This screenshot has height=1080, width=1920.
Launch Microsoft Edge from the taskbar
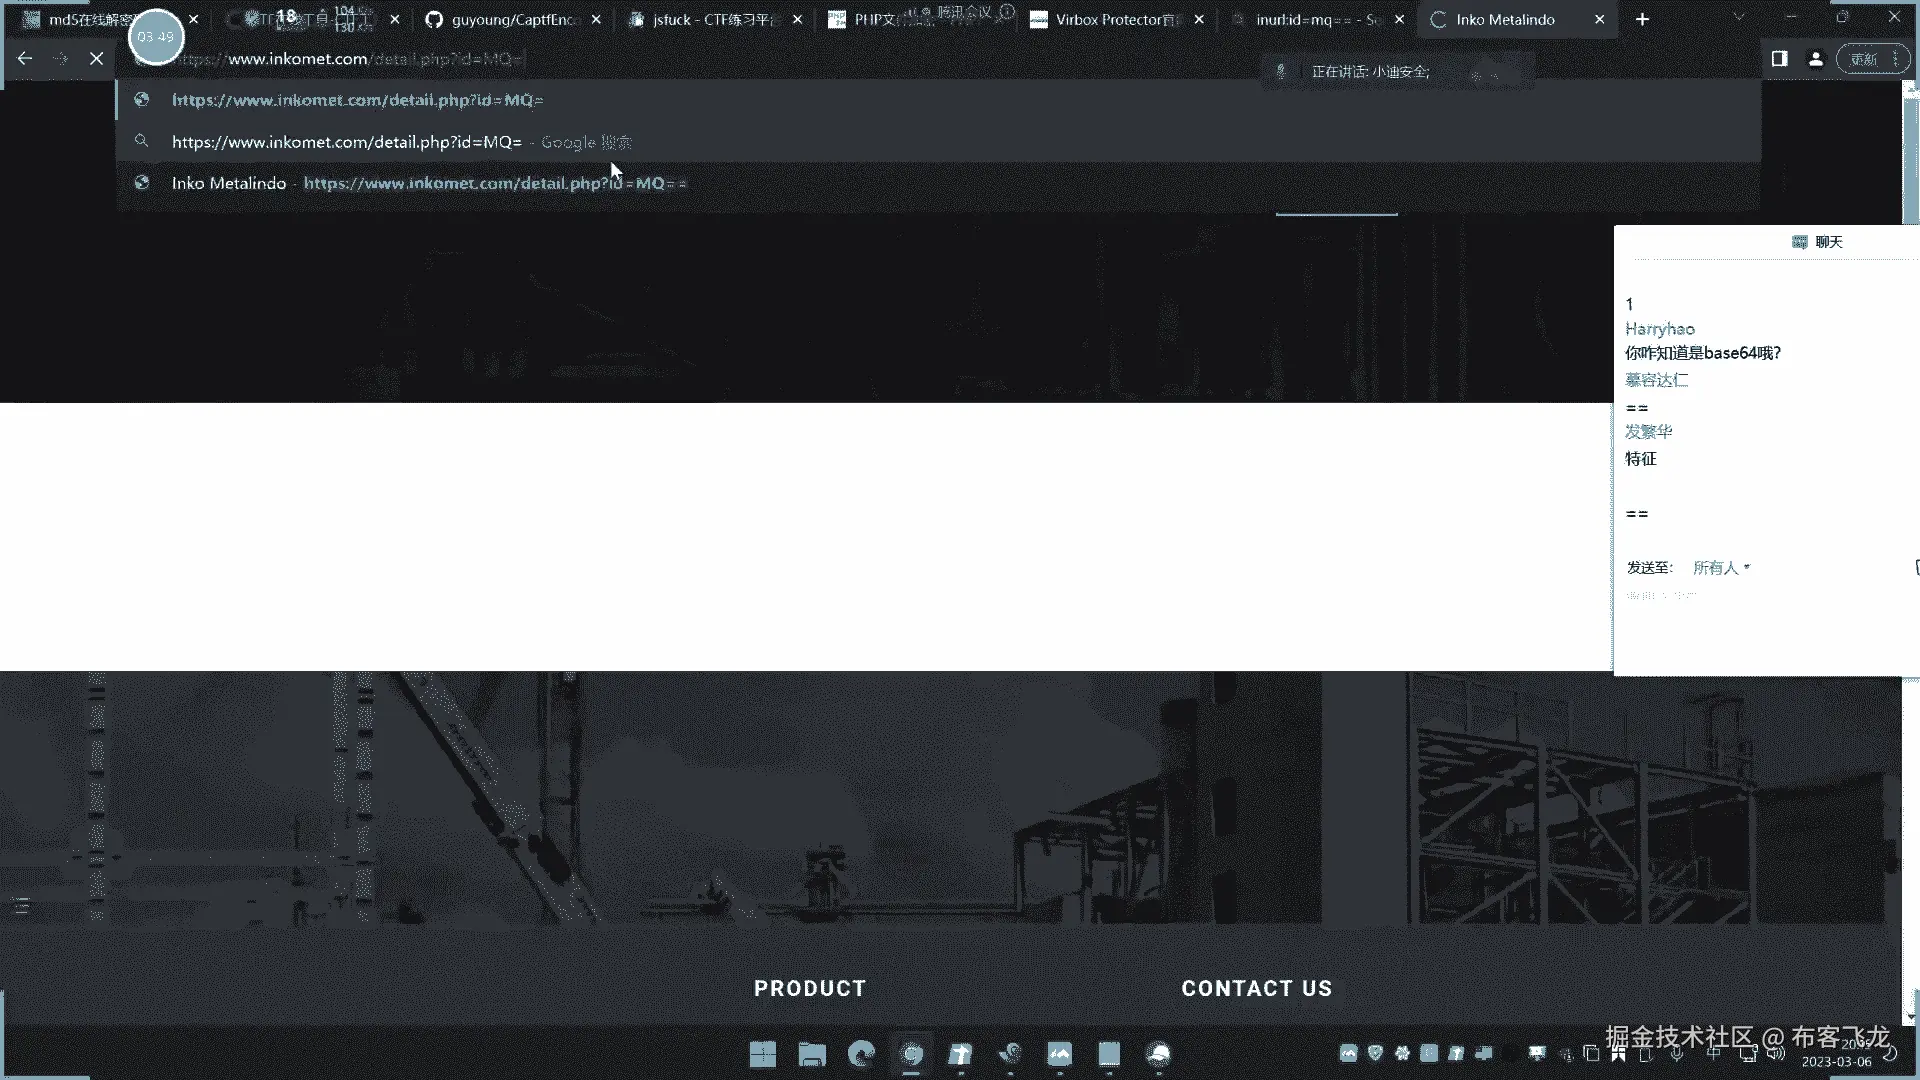861,1054
